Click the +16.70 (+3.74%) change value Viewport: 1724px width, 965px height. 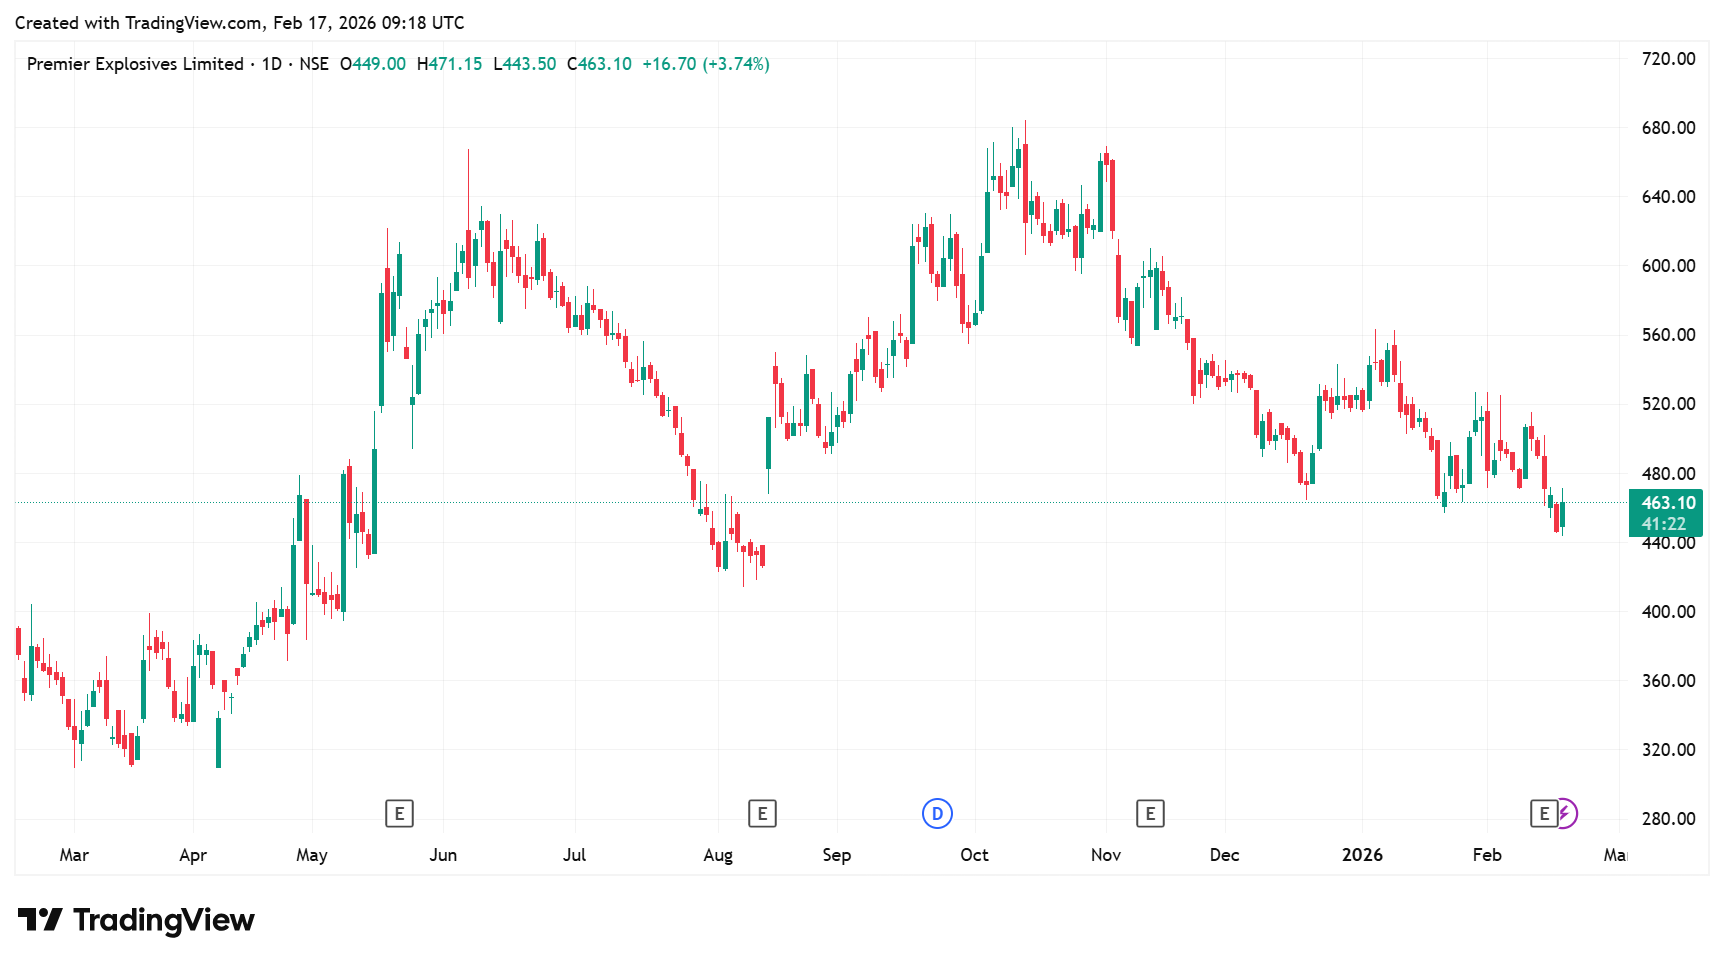705,64
